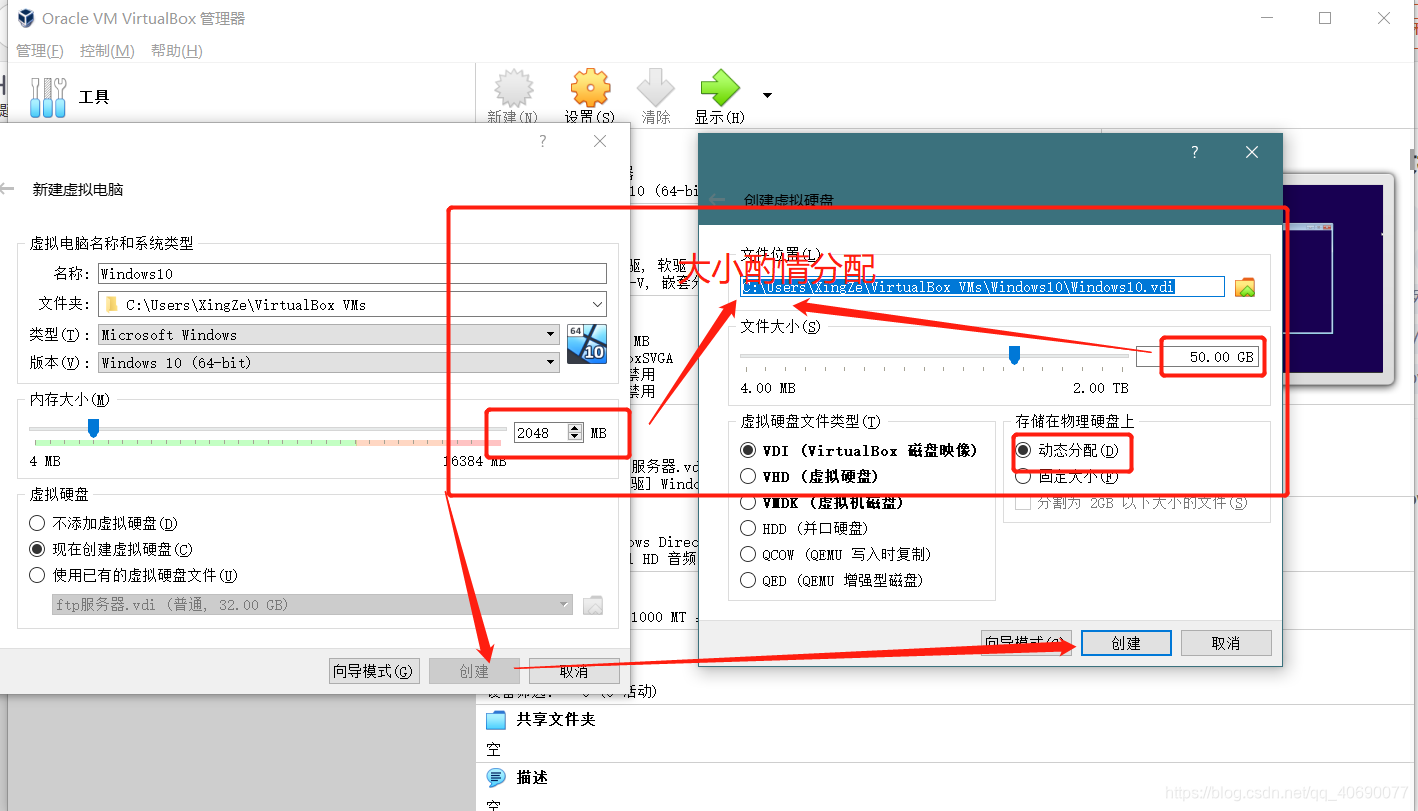The height and width of the screenshot is (811, 1418).
Task: Click the help question mark in 创建虚拟硬盘 dialog
Action: 1194,152
